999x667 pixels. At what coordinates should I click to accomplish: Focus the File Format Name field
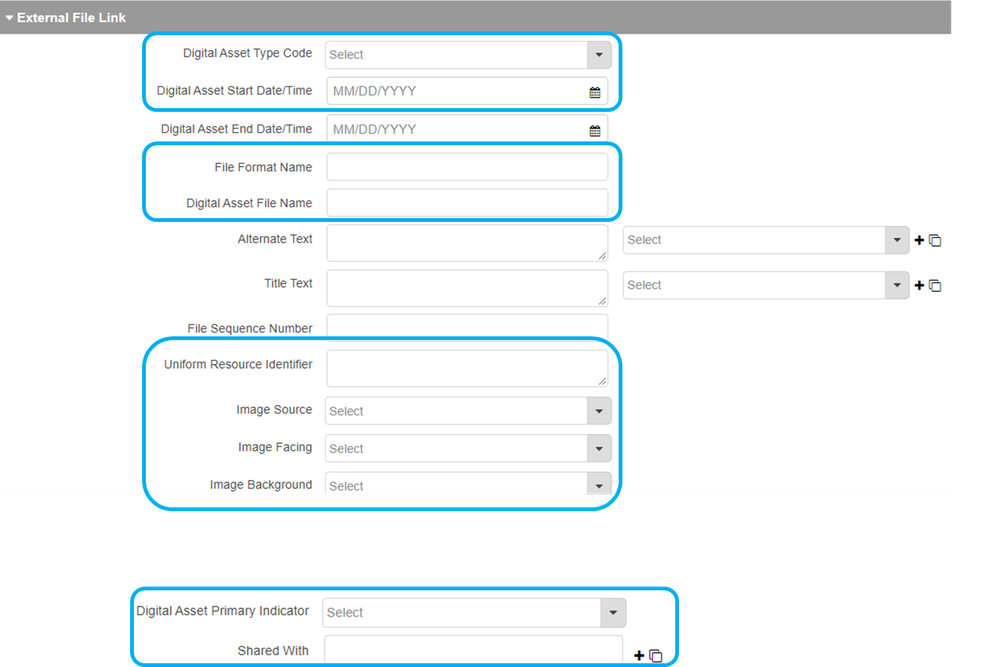[x=467, y=167]
